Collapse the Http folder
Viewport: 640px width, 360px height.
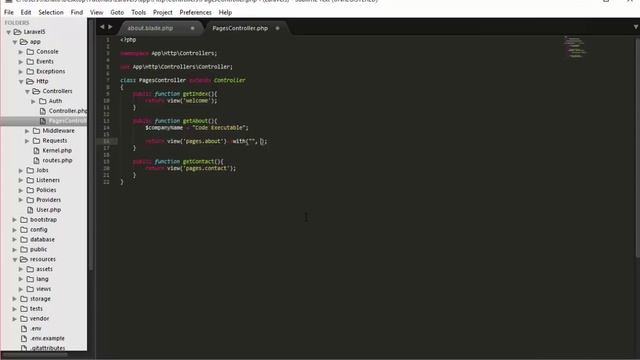[21, 81]
